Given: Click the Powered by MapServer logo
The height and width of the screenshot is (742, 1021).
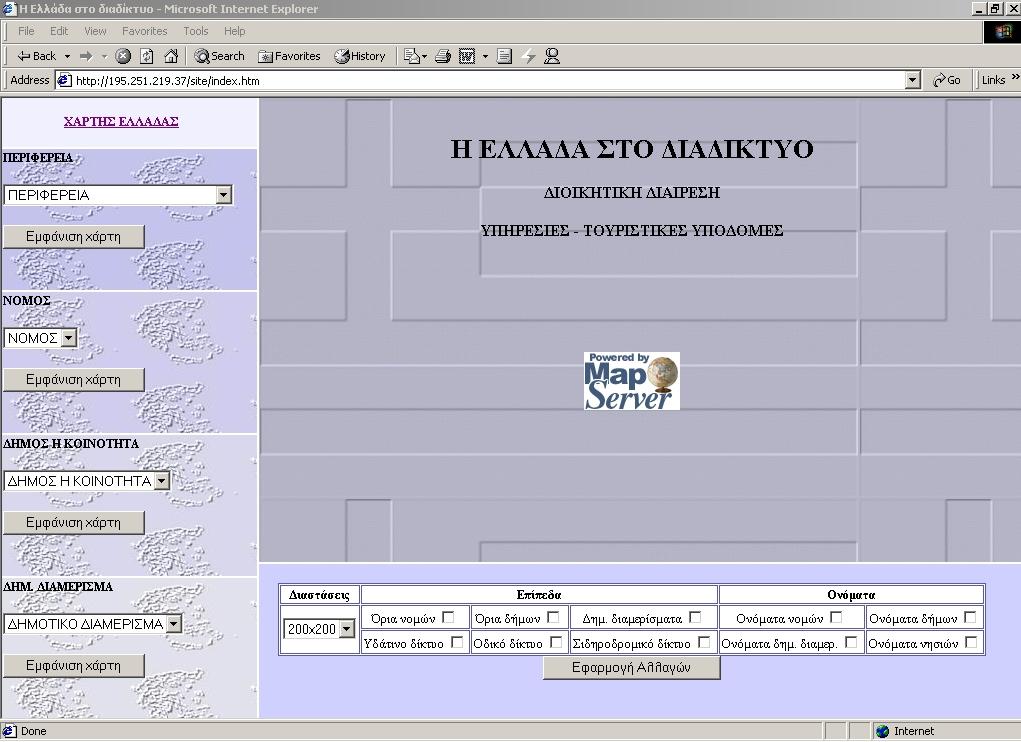Looking at the screenshot, I should click(632, 381).
